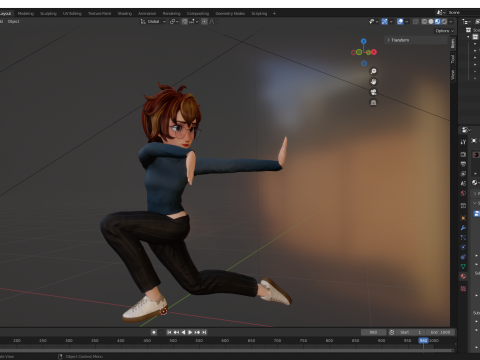The image size is (480, 360).
Task: Open the transform pivot point dropdown
Action: pyautogui.click(x=174, y=21)
